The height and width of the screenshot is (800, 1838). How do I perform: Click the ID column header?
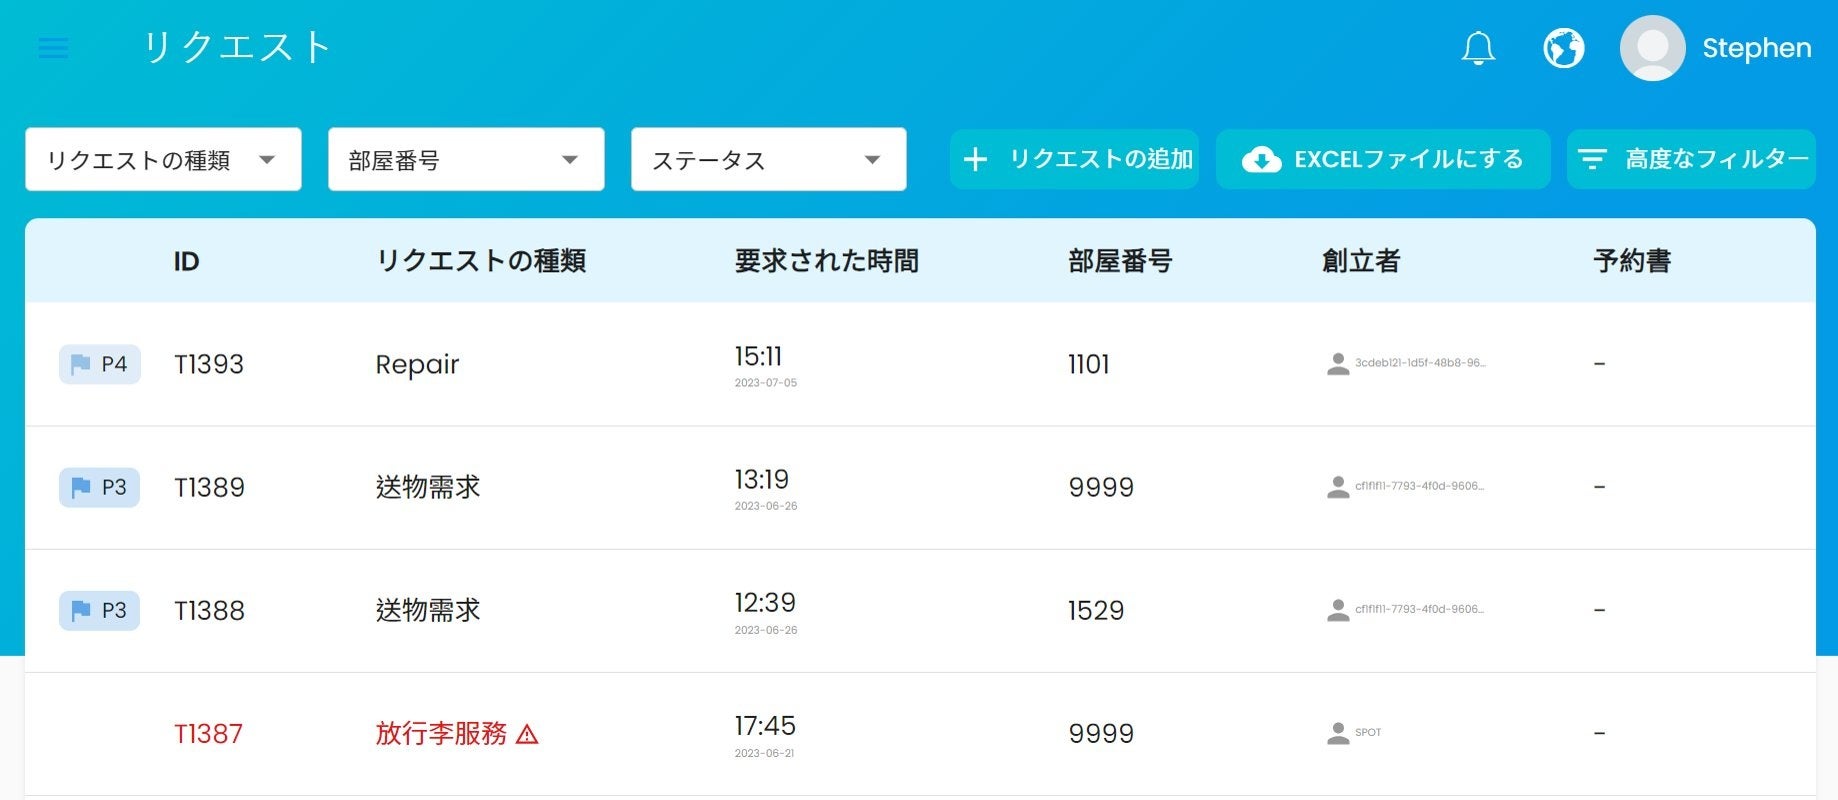coord(186,261)
